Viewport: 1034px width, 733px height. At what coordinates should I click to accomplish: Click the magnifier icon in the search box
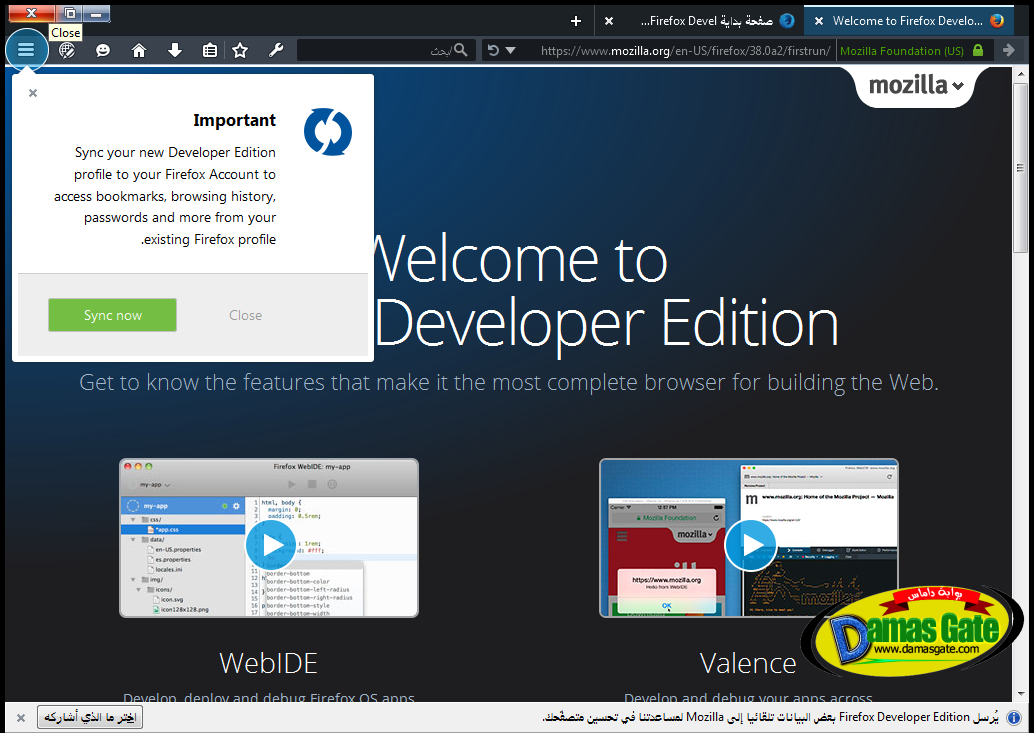point(461,50)
